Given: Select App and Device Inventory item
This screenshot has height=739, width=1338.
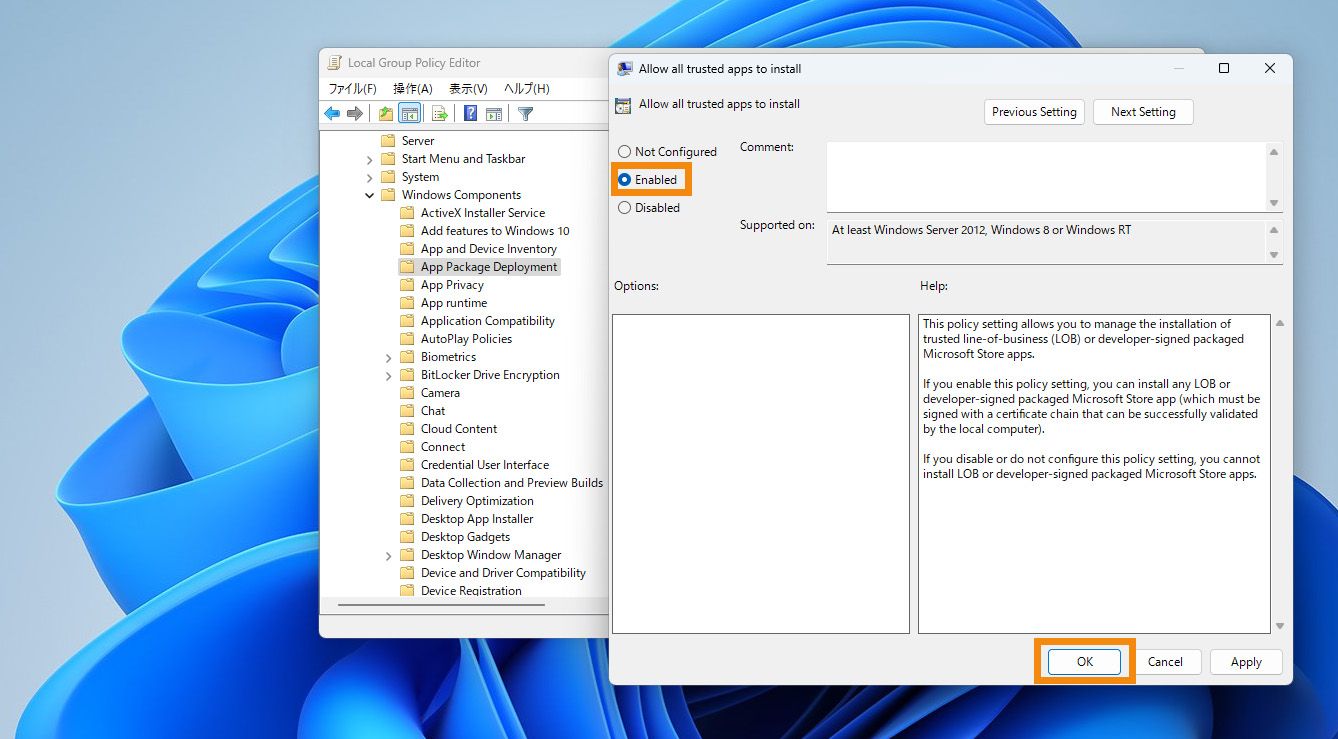Looking at the screenshot, I should coord(489,249).
